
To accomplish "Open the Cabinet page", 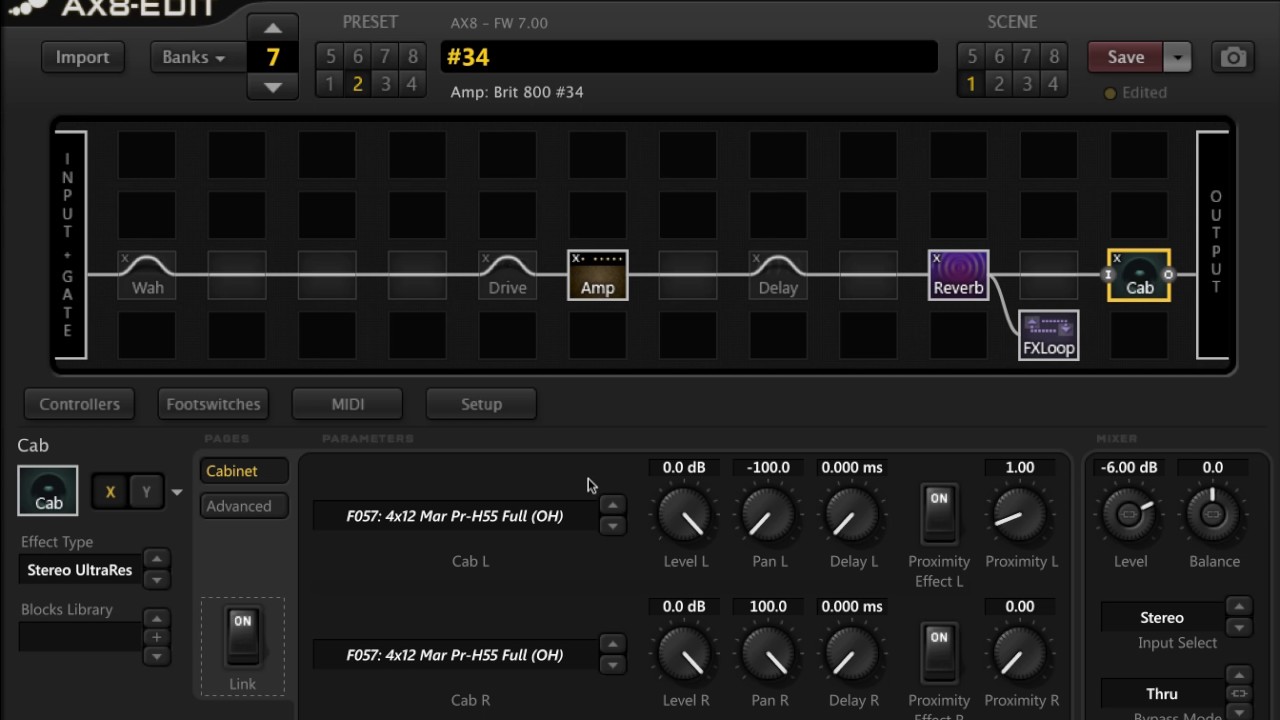I will 244,471.
